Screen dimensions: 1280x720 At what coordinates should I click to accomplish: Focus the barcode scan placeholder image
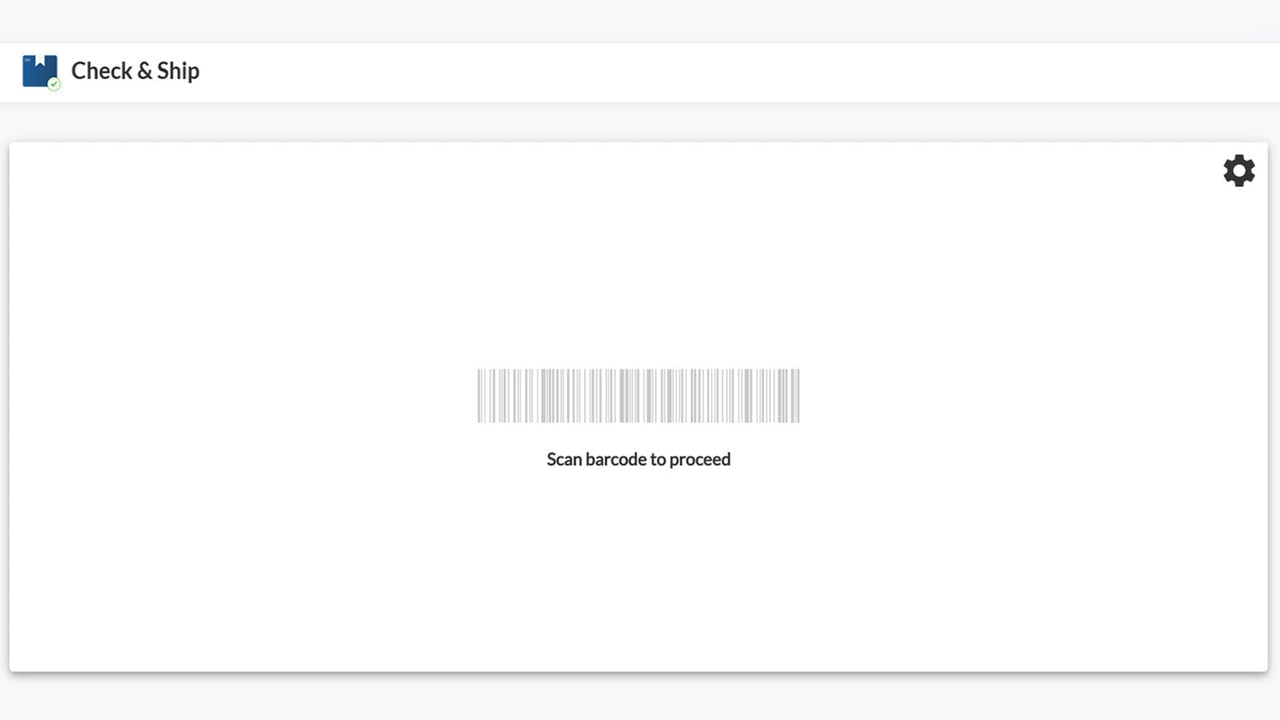point(638,395)
